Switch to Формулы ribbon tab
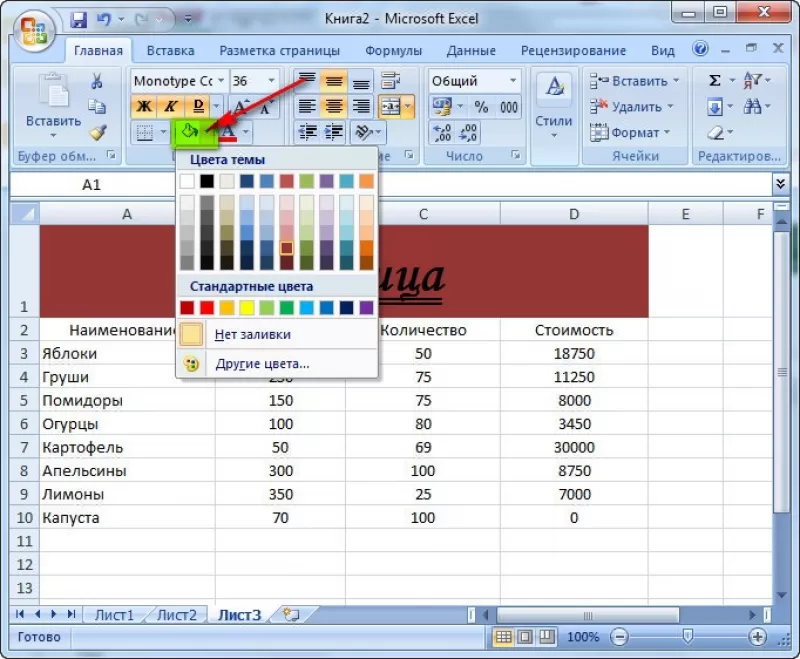Image resolution: width=800 pixels, height=659 pixels. coord(393,50)
